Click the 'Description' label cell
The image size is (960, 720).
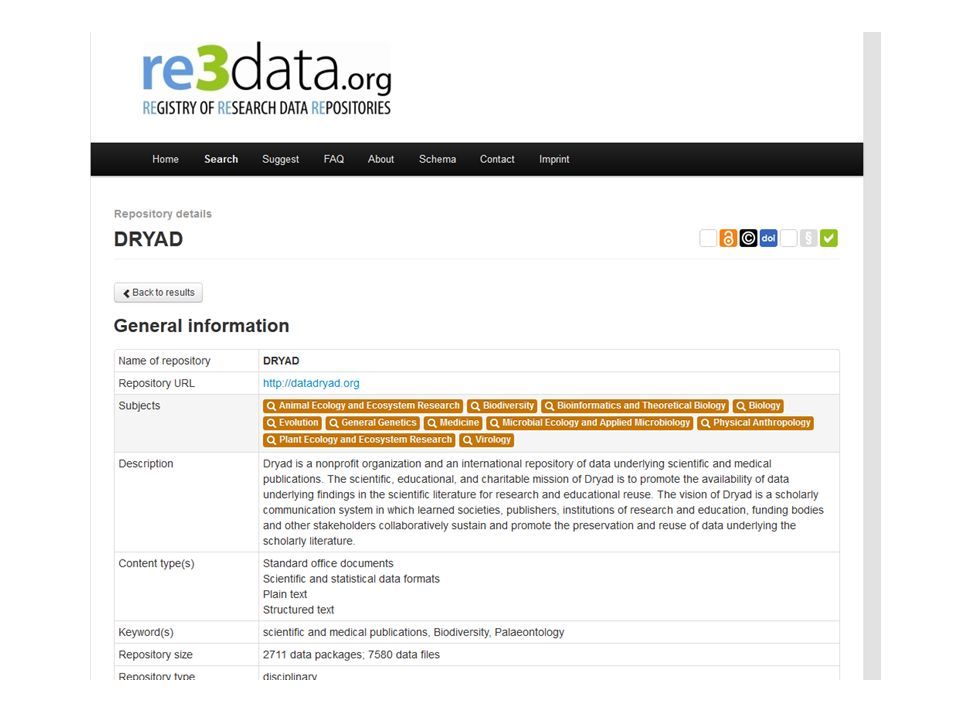[x=187, y=502]
